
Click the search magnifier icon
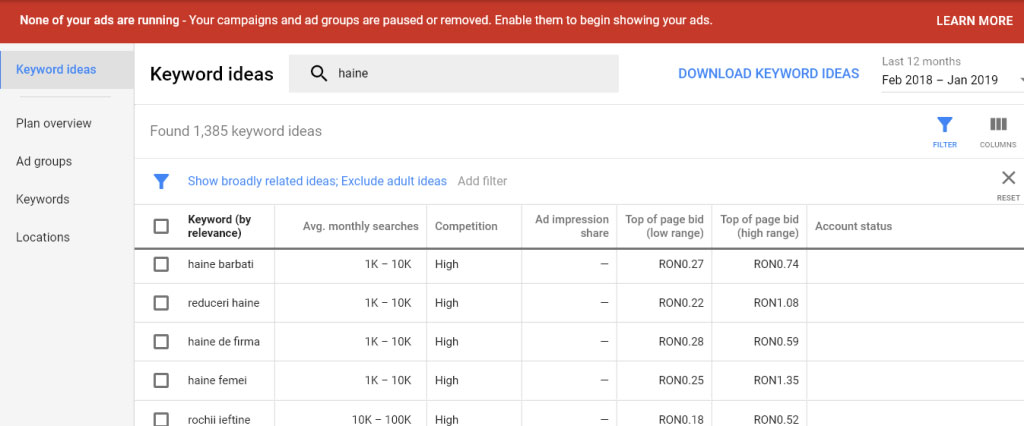coord(319,74)
